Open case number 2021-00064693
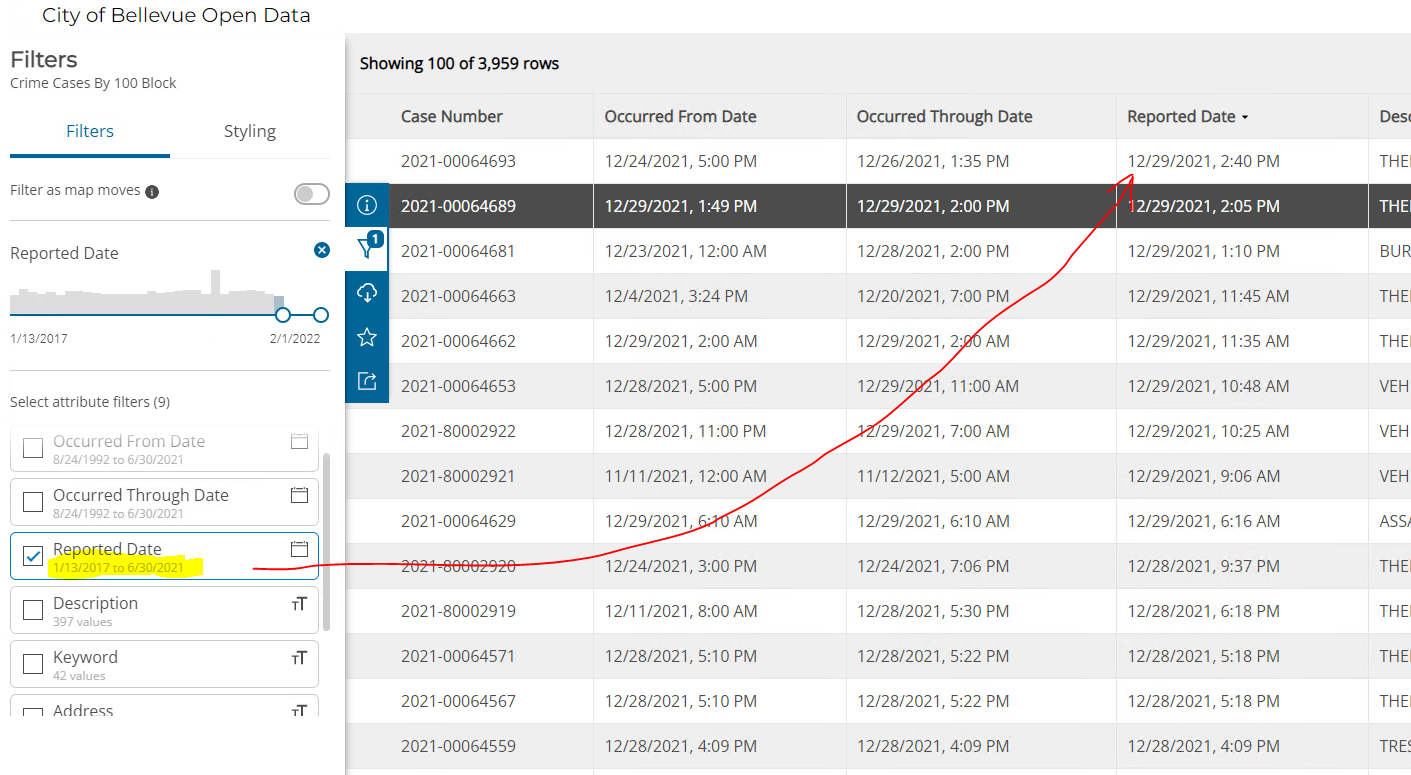Screen dimensions: 1411x775 point(457,160)
